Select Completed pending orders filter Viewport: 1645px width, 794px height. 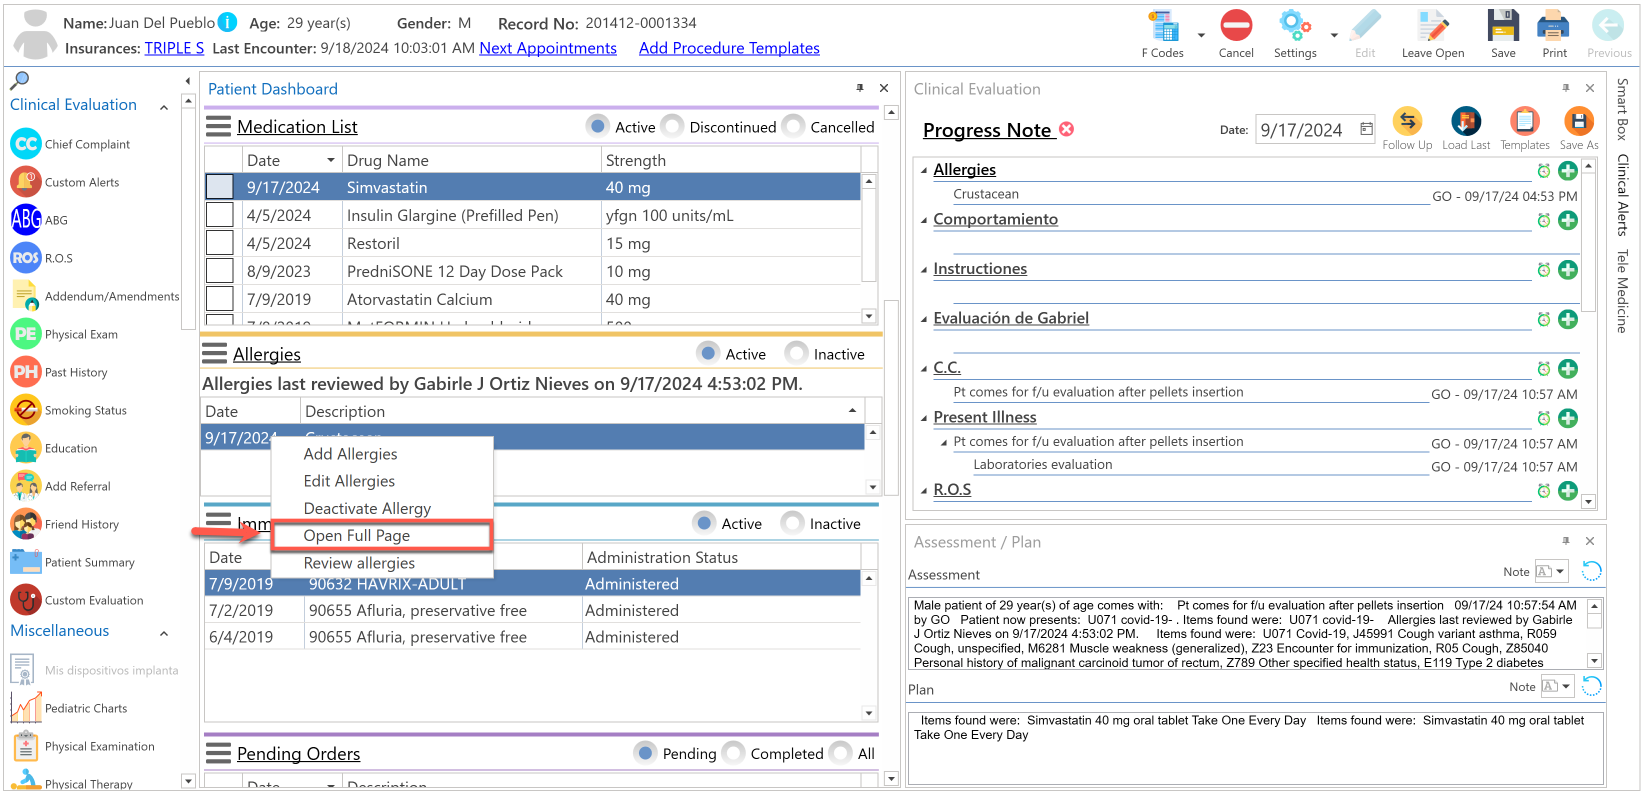(734, 752)
